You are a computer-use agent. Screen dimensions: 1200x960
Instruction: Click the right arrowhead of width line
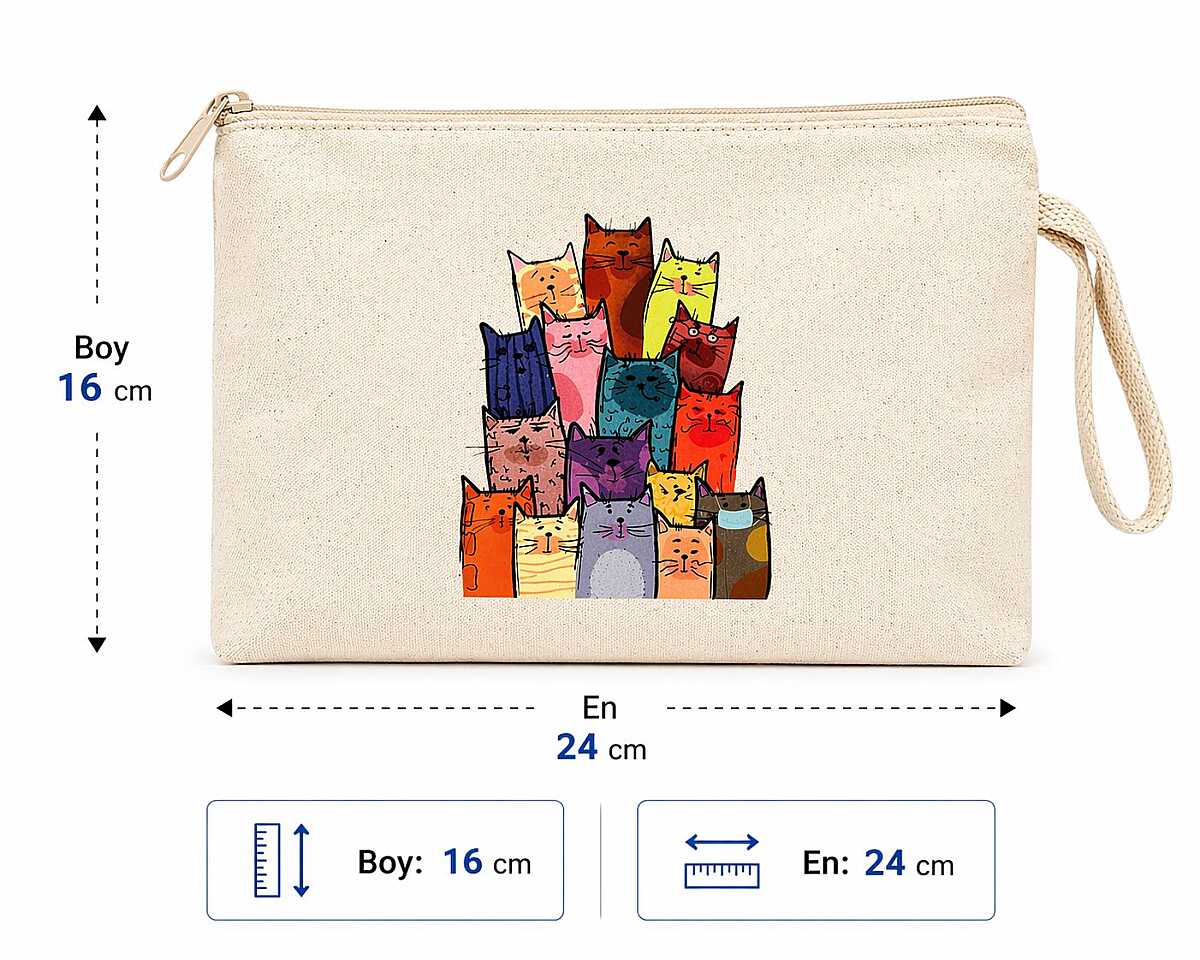pyautogui.click(x=1007, y=708)
